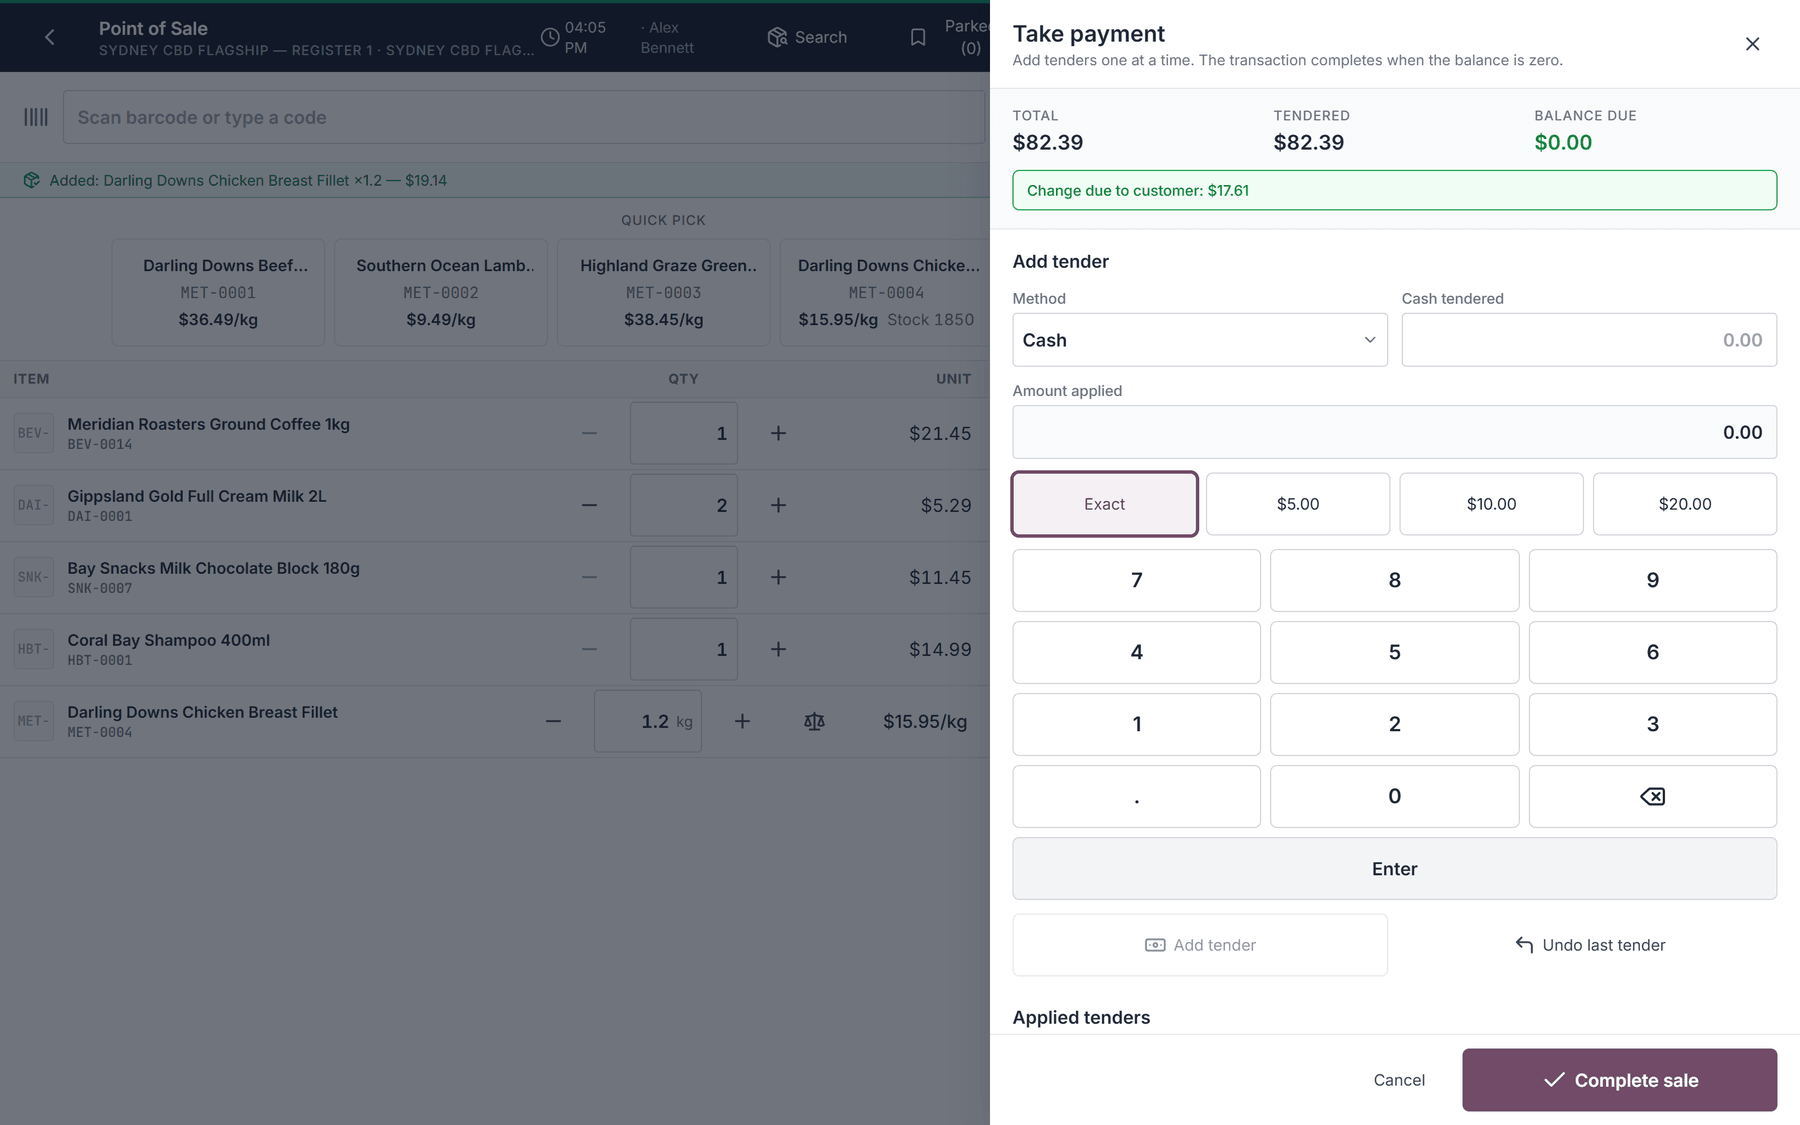This screenshot has width=1800, height=1125.
Task: Edit quantity field for Gippsland Gold Milk
Action: click(684, 505)
